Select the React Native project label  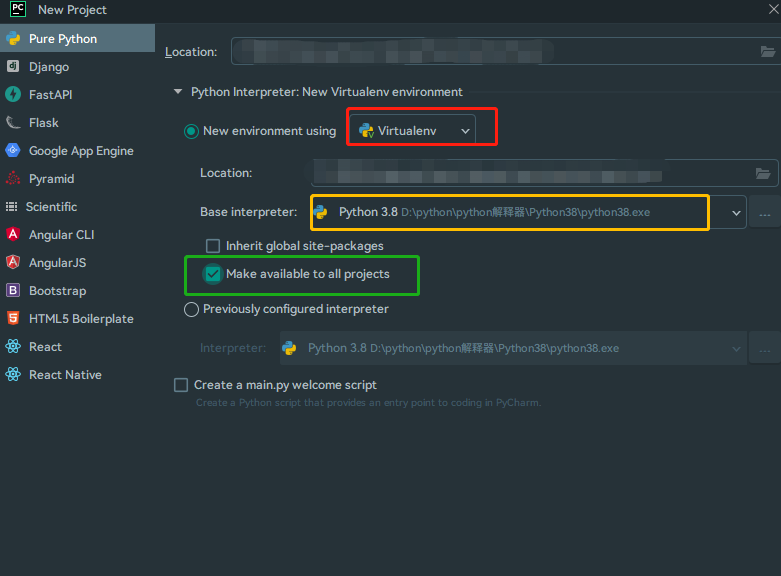[65, 374]
